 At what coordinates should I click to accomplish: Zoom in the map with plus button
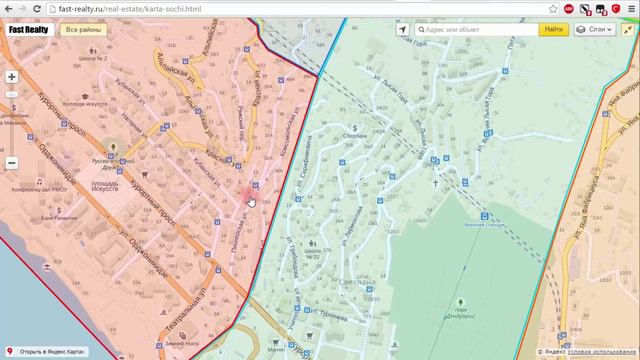pos(11,77)
